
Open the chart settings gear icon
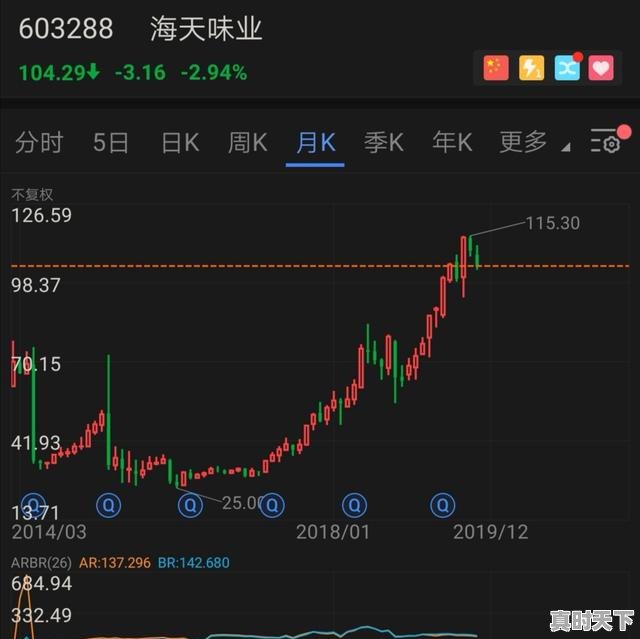606,141
